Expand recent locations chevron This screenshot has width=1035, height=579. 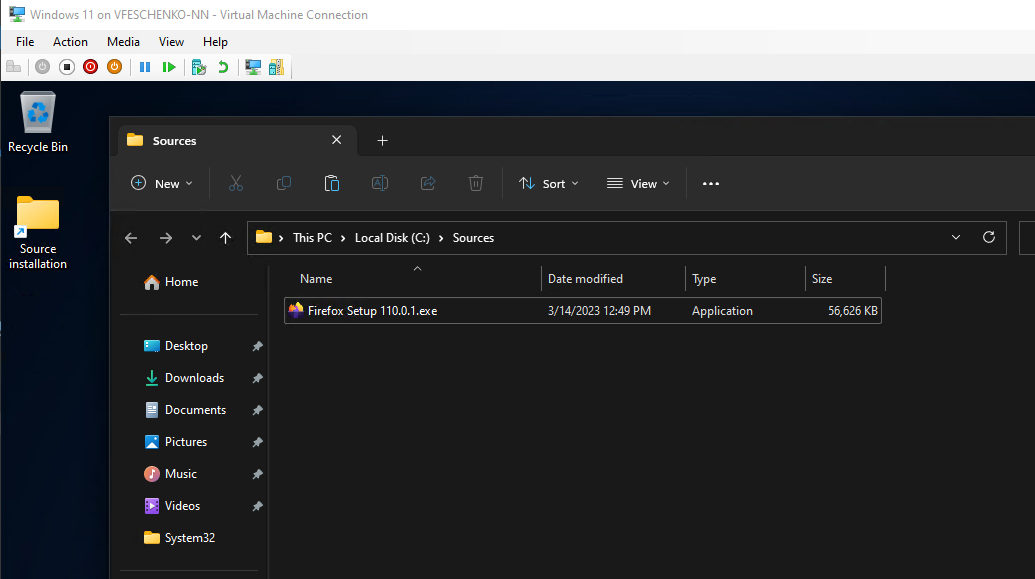pos(196,238)
